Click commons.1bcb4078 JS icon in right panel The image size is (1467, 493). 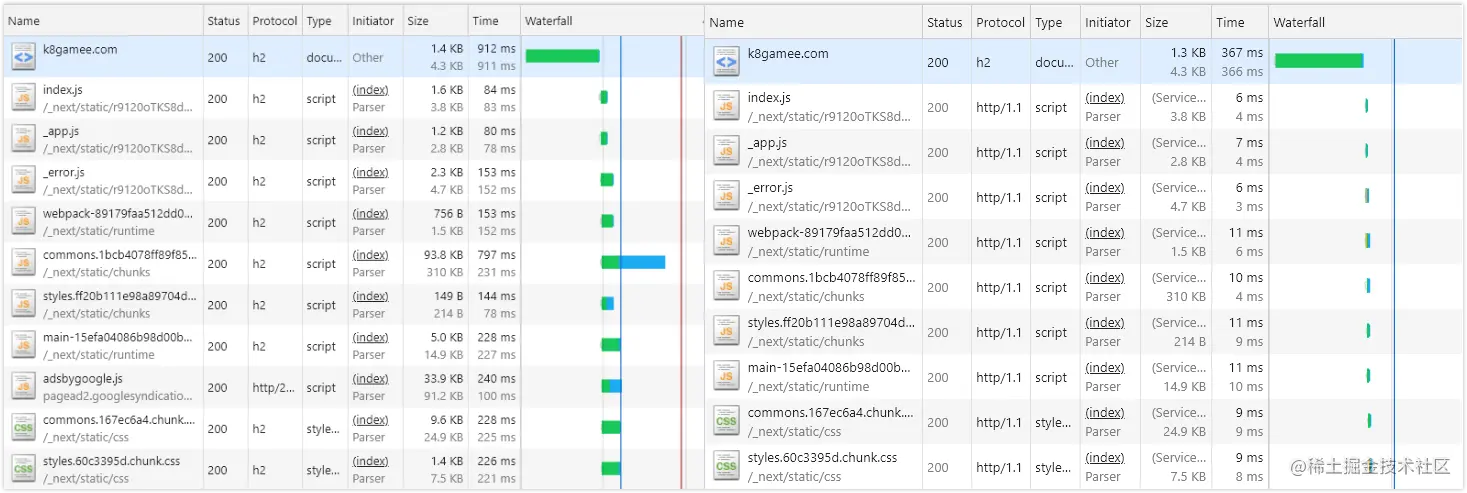point(726,287)
